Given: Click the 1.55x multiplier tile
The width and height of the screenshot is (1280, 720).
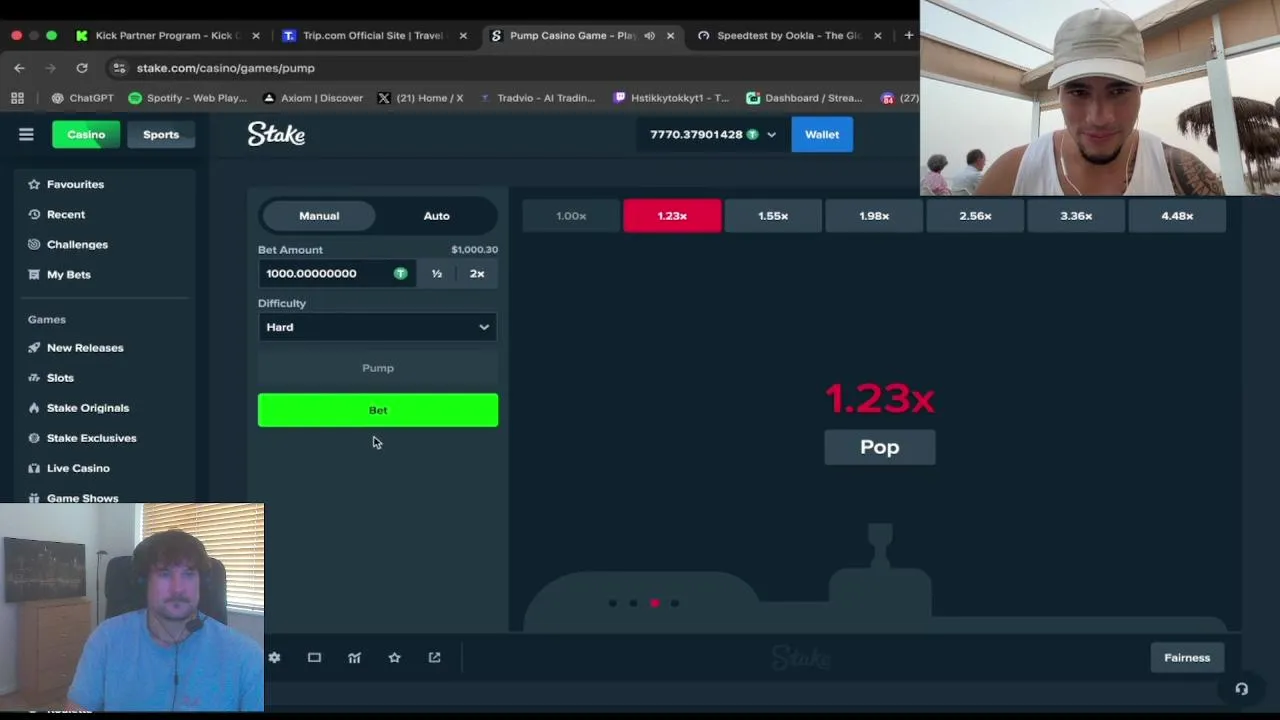Looking at the screenshot, I should (773, 216).
